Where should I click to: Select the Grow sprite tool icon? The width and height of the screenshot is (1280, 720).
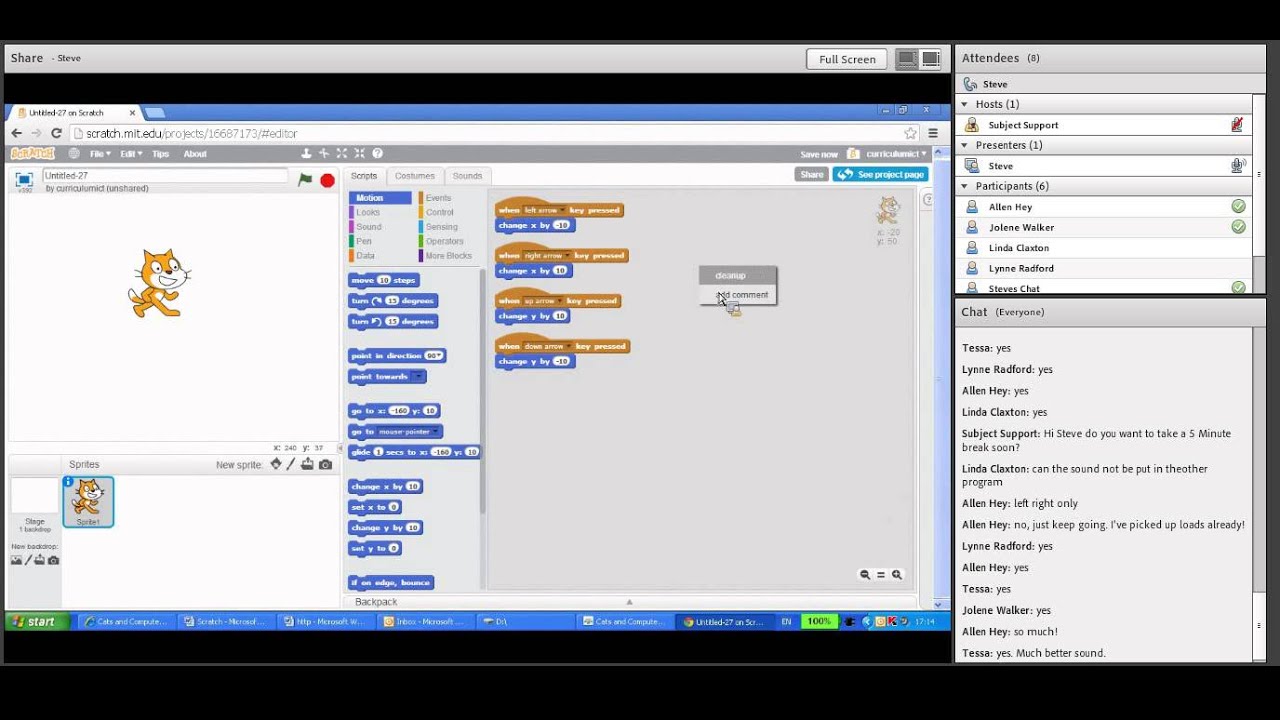coord(342,154)
